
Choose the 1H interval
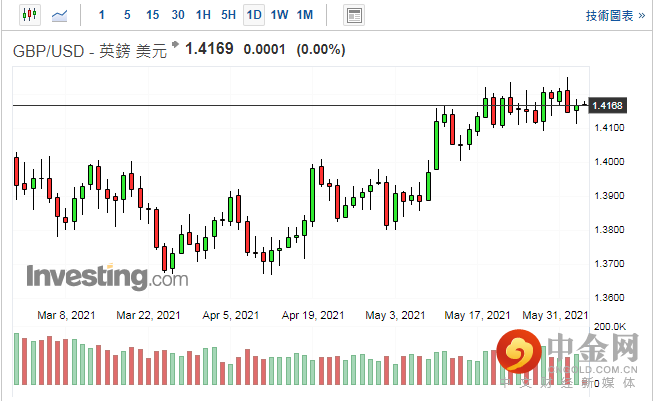pyautogui.click(x=203, y=15)
